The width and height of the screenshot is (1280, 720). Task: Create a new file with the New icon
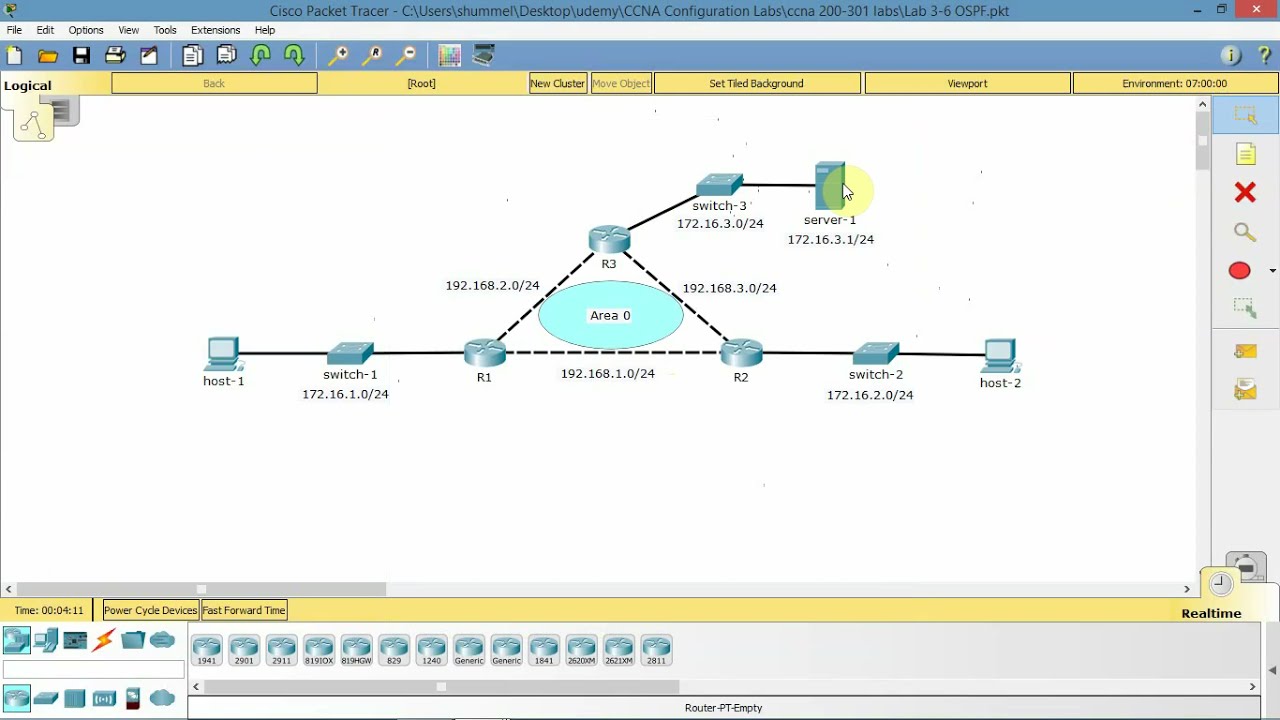(14, 56)
